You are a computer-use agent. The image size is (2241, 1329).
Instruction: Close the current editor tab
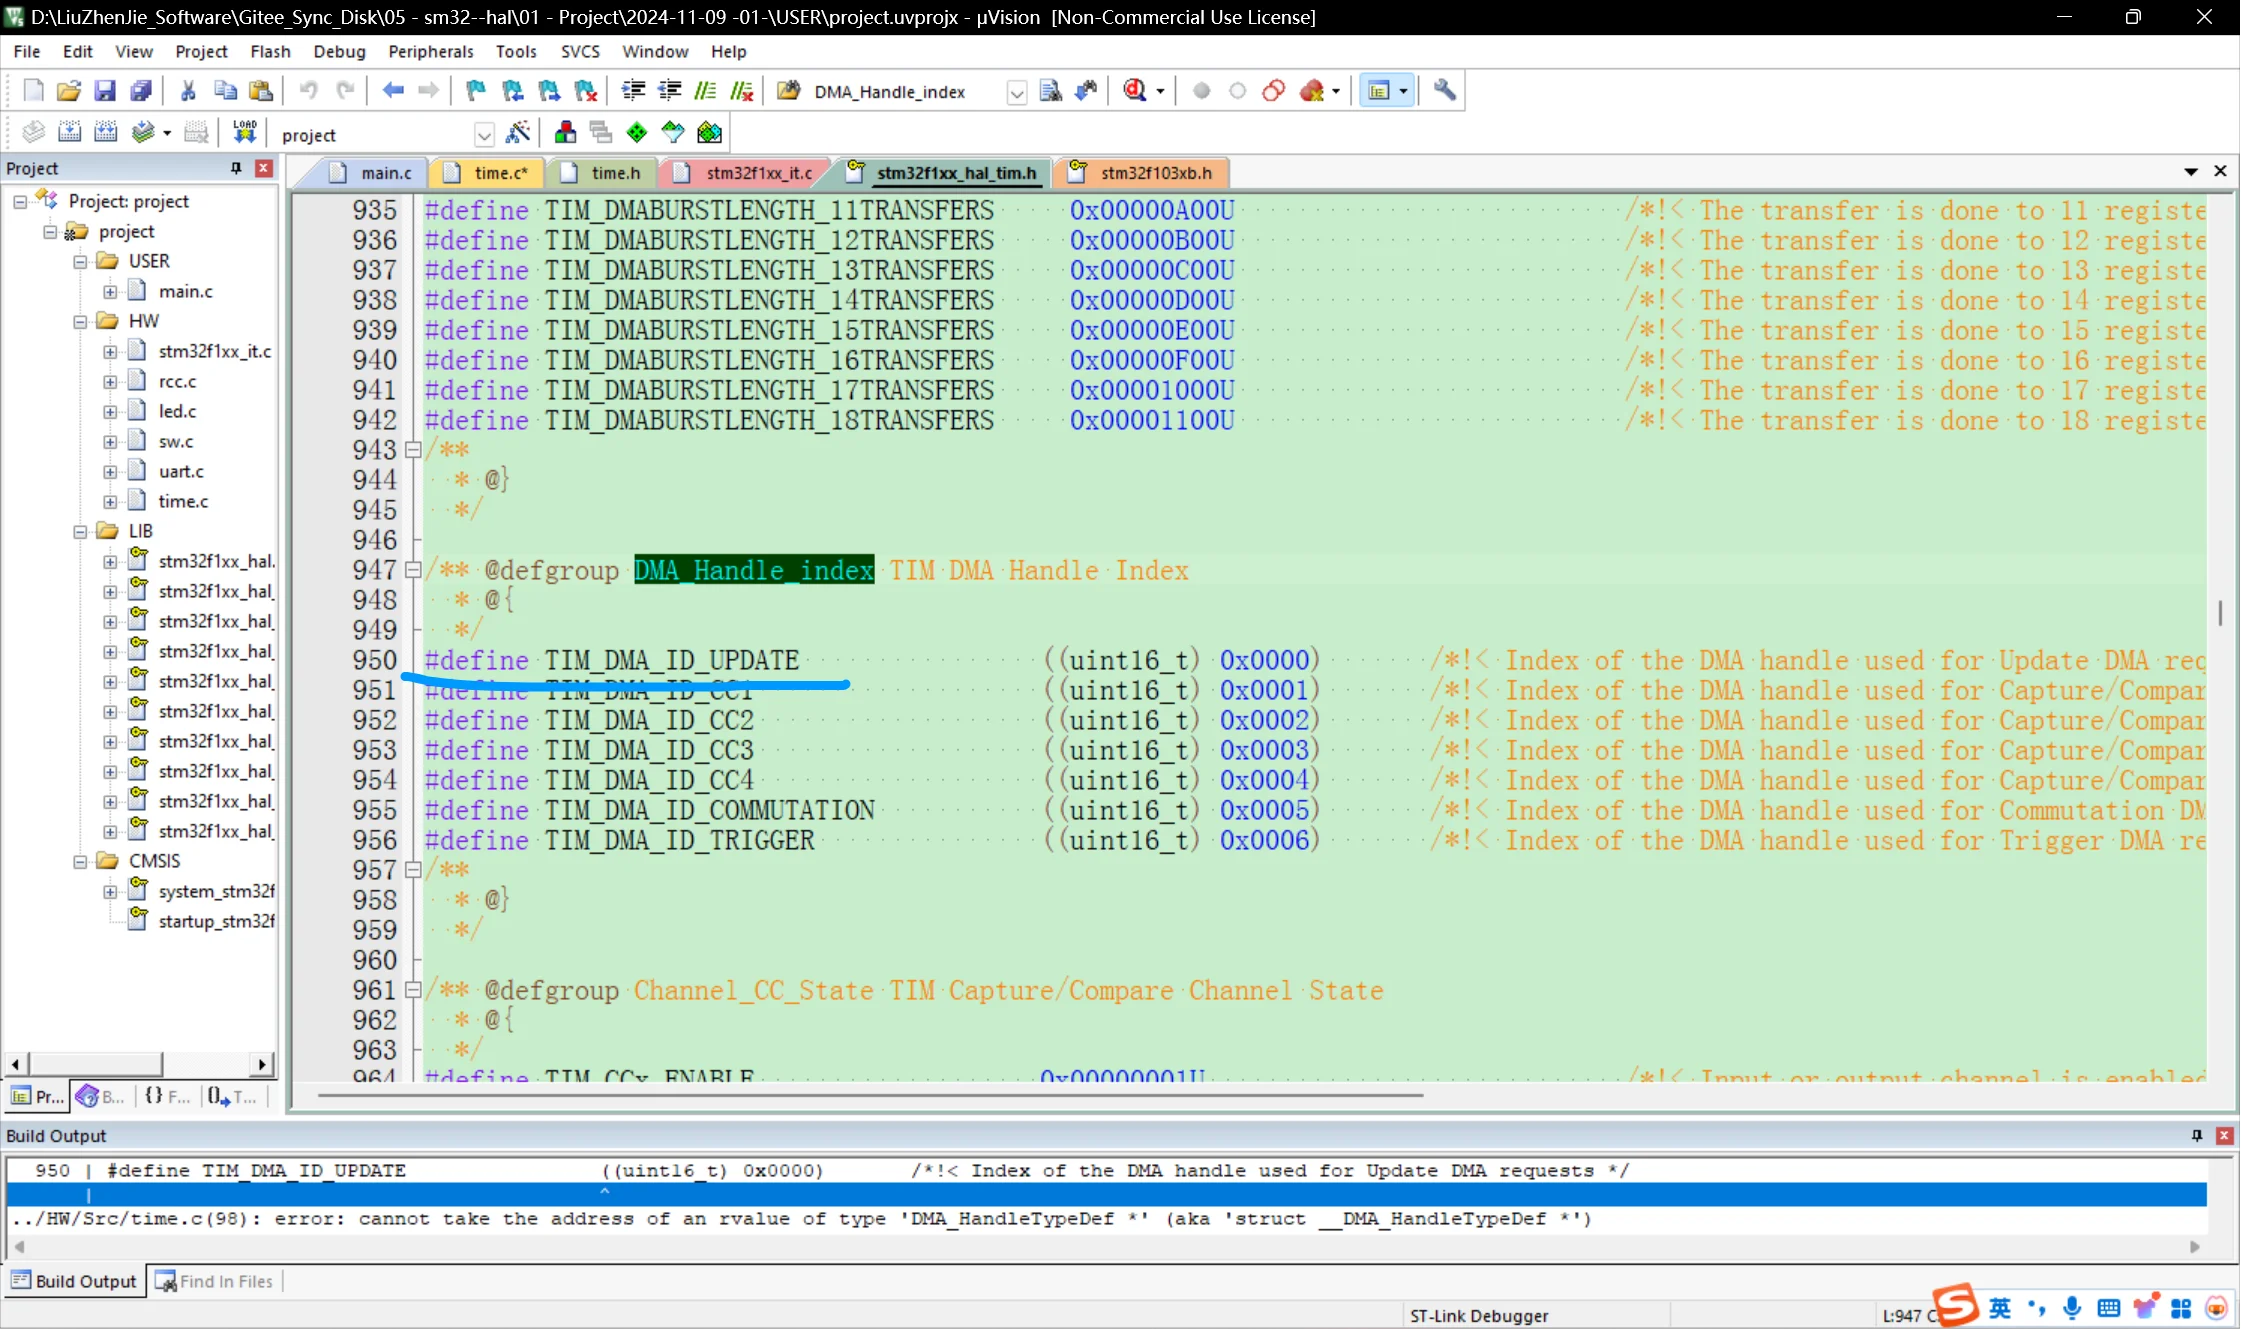[2220, 171]
